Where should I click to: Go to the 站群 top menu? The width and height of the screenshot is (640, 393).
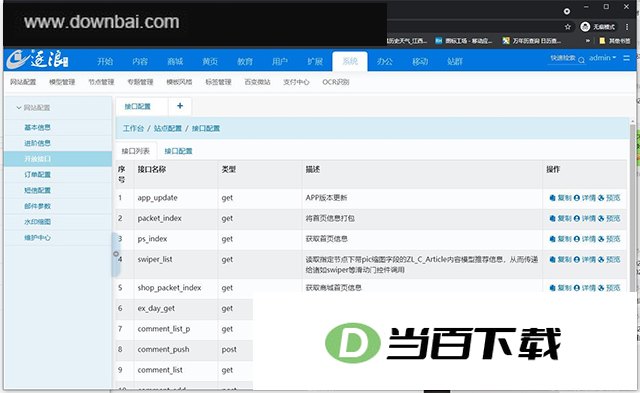455,61
